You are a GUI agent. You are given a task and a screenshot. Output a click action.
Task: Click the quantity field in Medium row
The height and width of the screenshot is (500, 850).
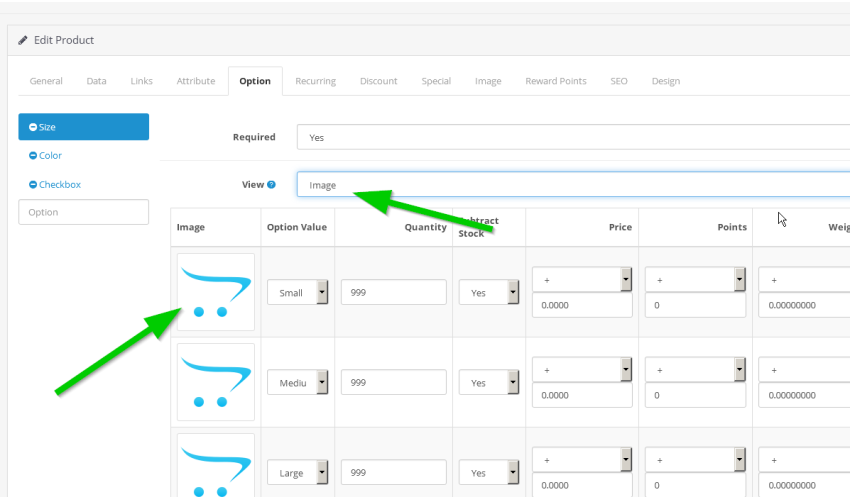click(x=394, y=382)
